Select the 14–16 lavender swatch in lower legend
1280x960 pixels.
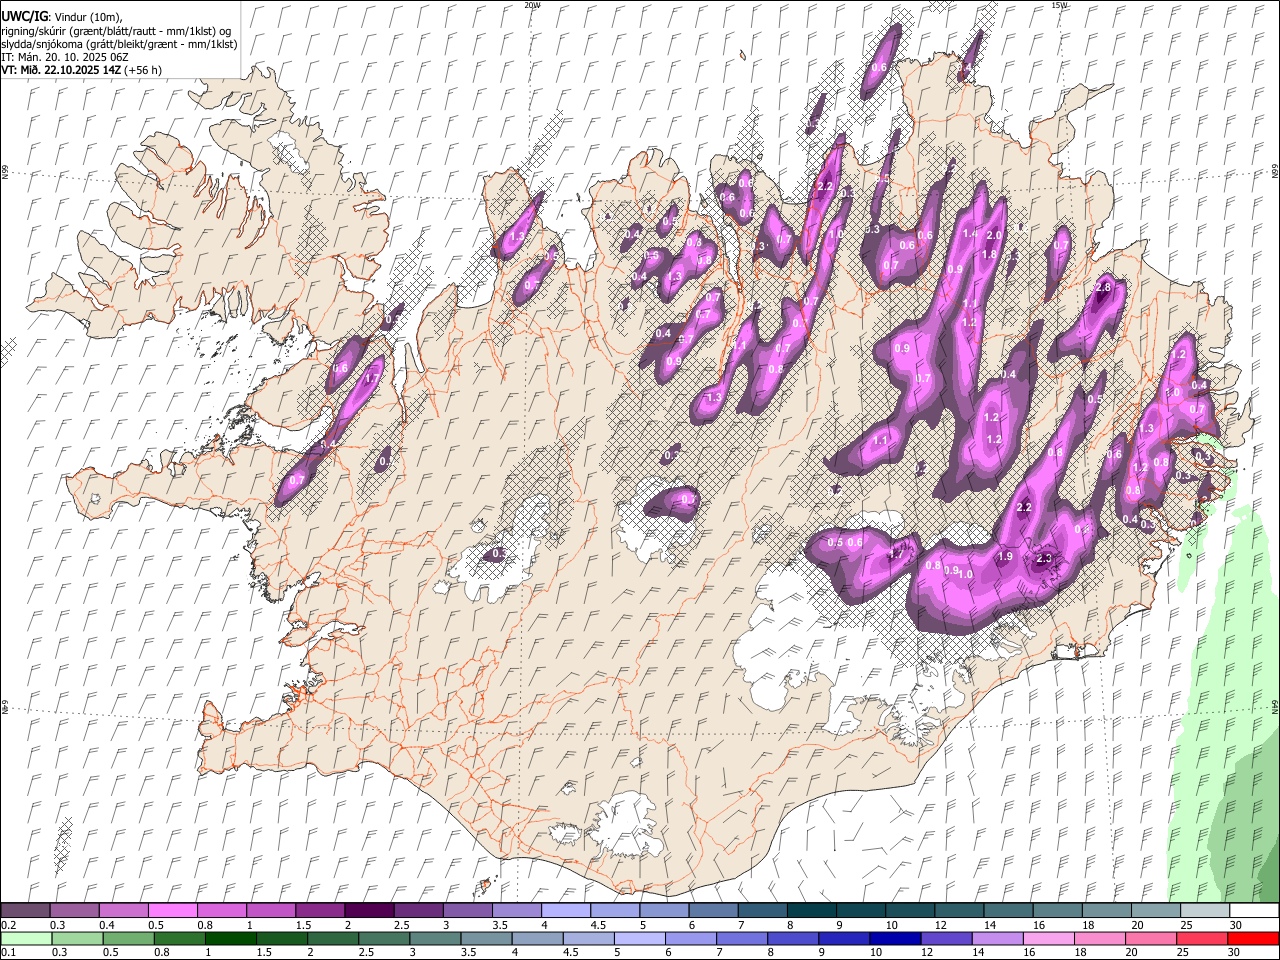[x=996, y=939]
